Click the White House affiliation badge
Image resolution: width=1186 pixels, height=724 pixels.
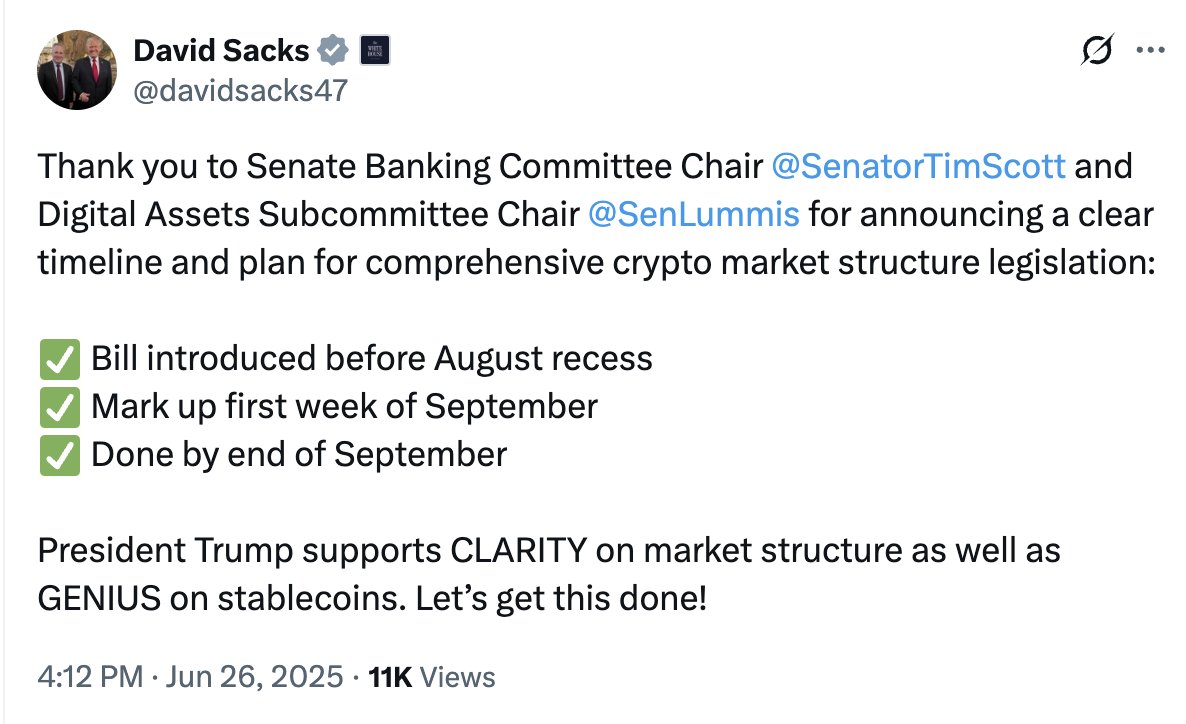click(374, 50)
